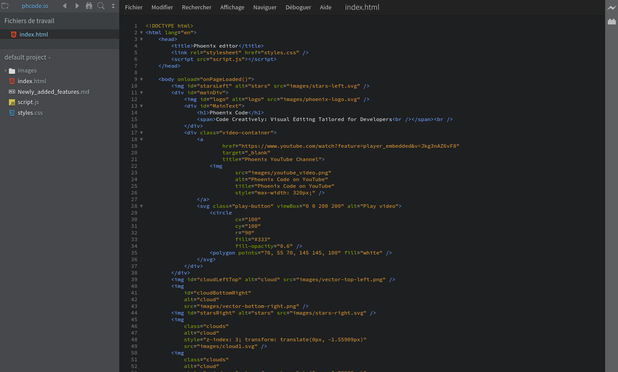This screenshot has width=618, height=372.
Task: Click the split view up-down arrows icon
Action: (x=113, y=6)
